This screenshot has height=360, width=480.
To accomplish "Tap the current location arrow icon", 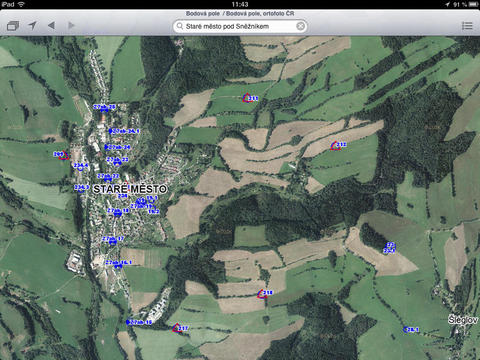I will click(x=32, y=25).
